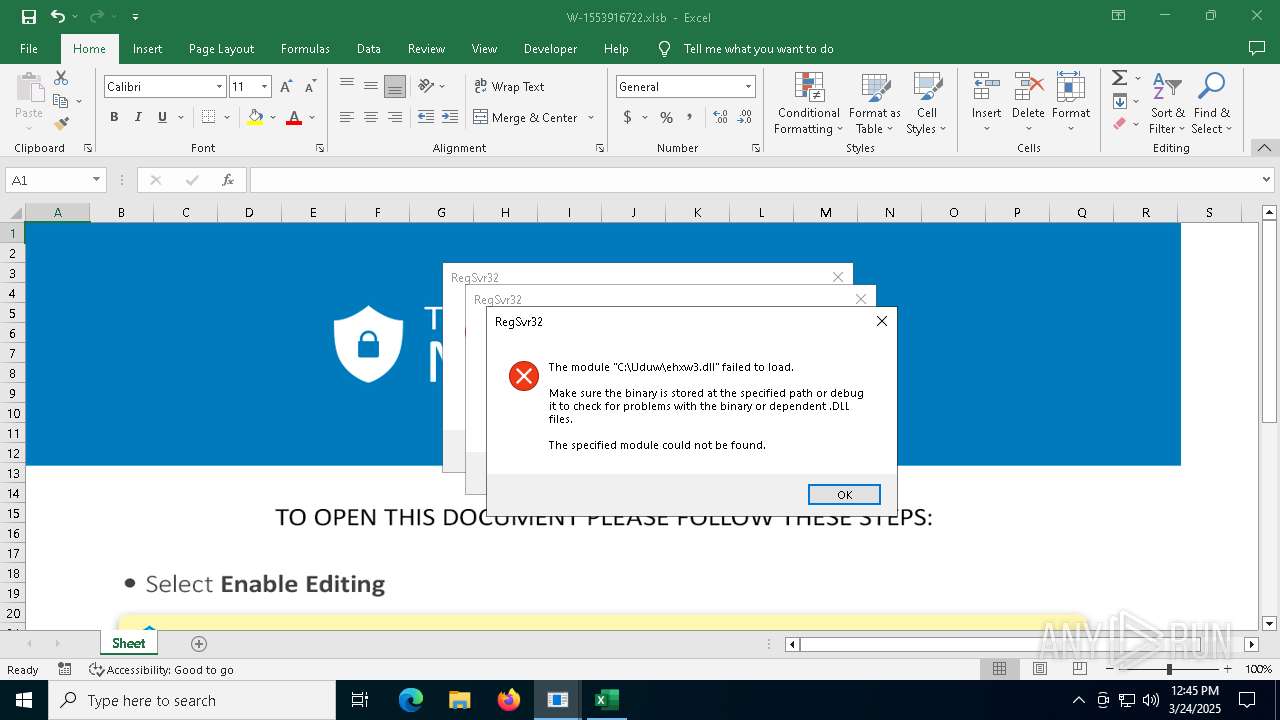
Task: Open the General number format dropdown
Action: [747, 87]
